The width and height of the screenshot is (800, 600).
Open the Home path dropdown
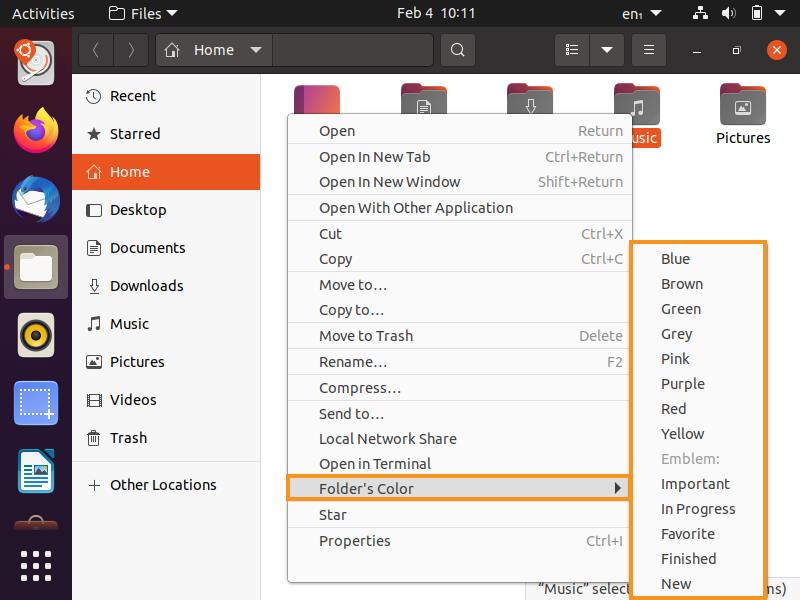click(255, 50)
